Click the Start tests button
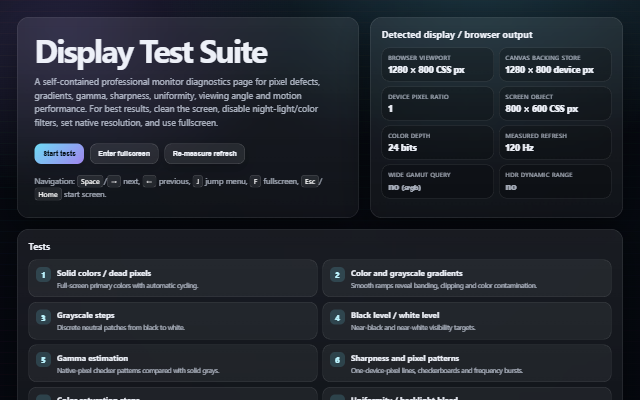Viewport: 640px width, 400px height. [x=59, y=153]
